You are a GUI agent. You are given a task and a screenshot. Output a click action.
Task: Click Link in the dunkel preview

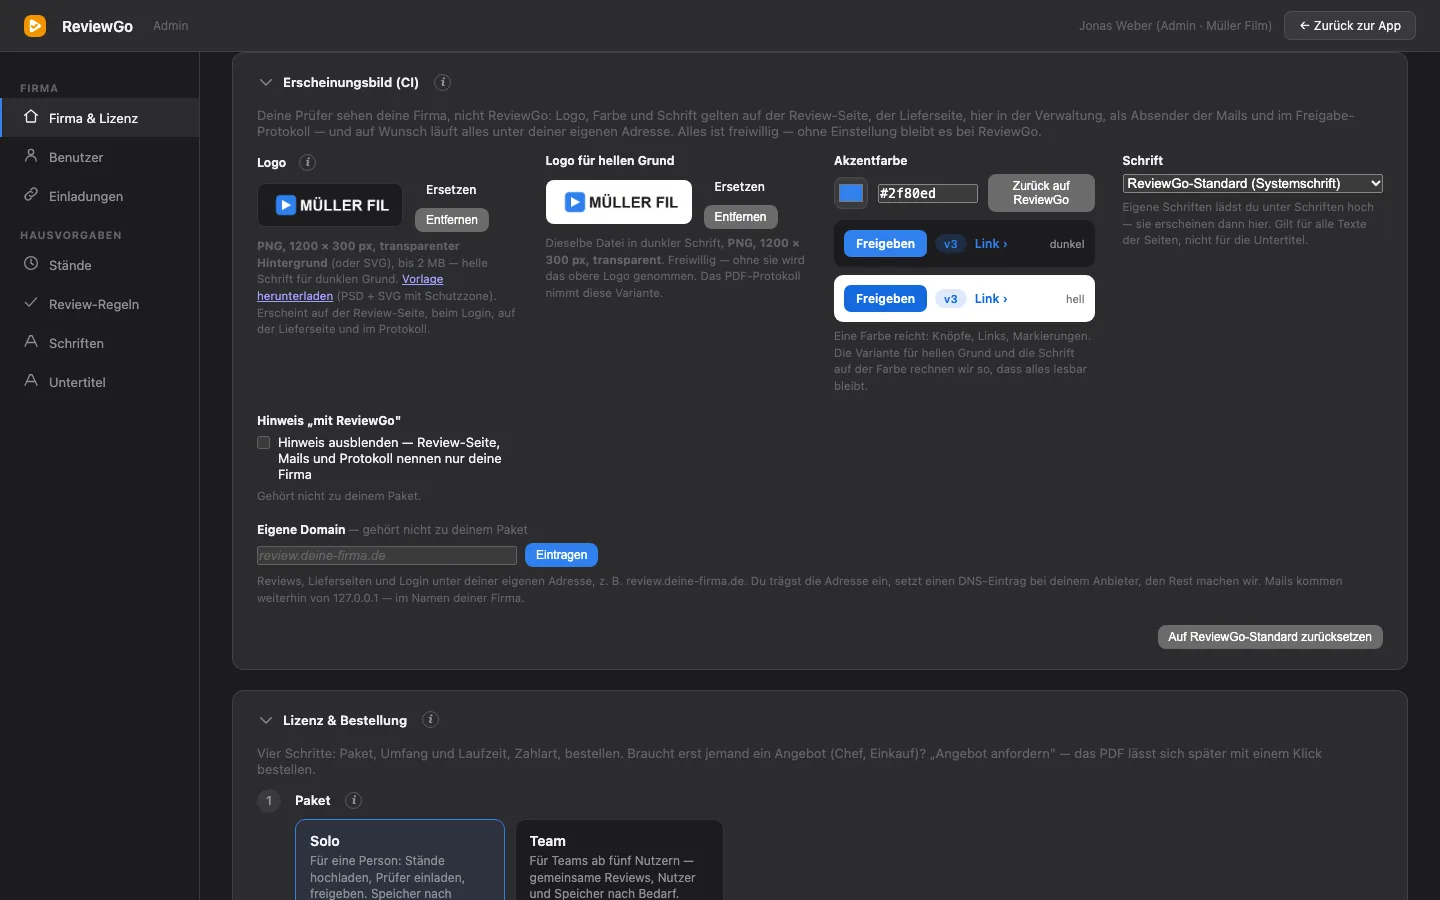point(991,244)
